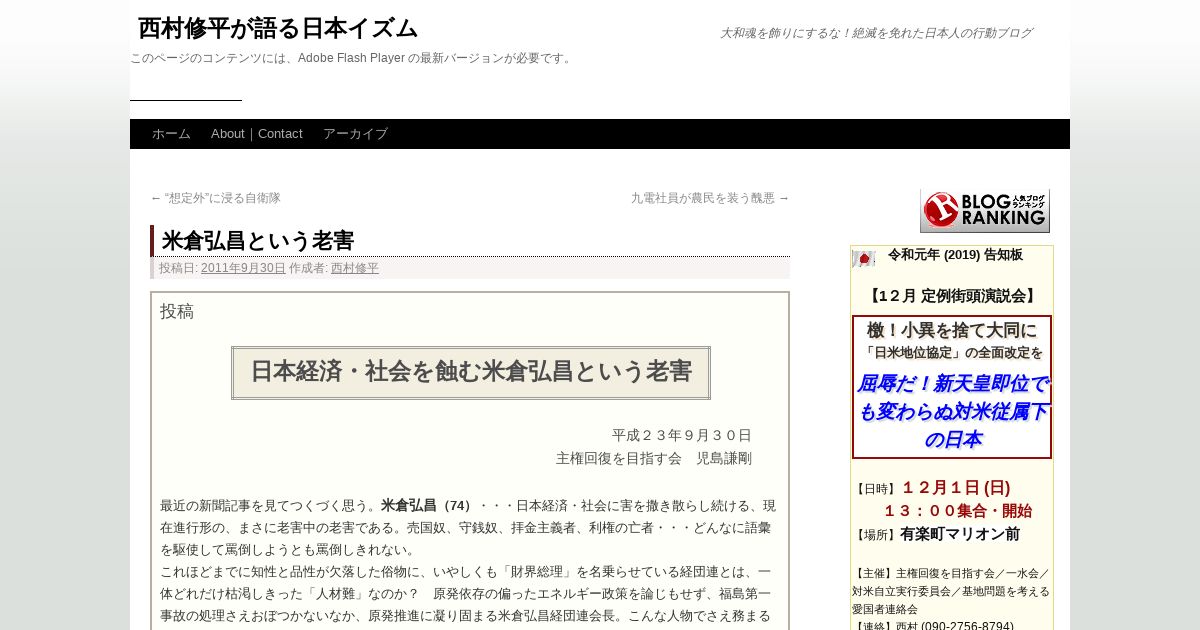Click time text １３：００集合・開始

click(x=957, y=511)
